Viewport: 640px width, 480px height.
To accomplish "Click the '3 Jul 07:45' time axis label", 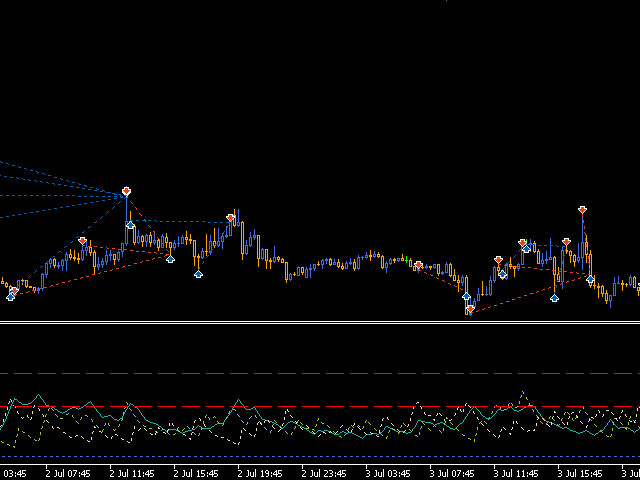I will coord(452,473).
